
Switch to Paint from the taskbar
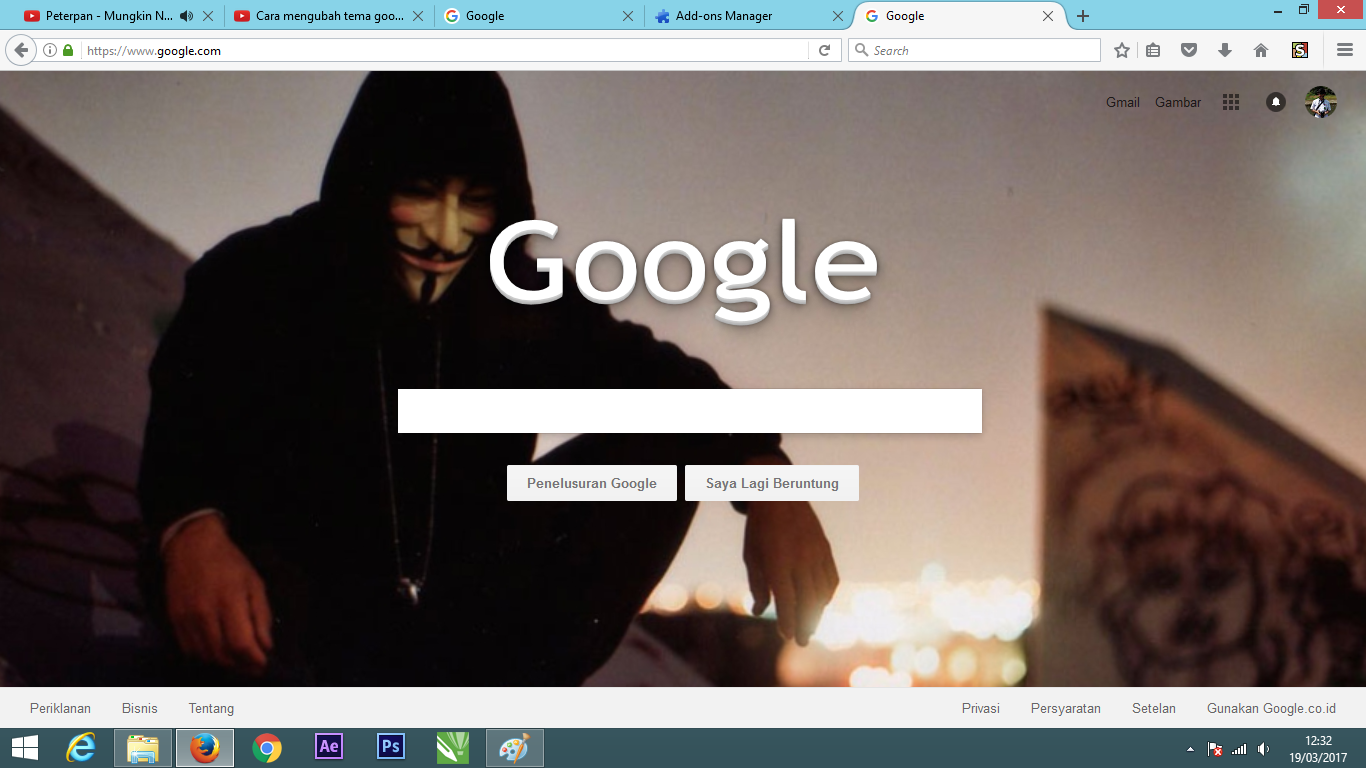tap(515, 748)
